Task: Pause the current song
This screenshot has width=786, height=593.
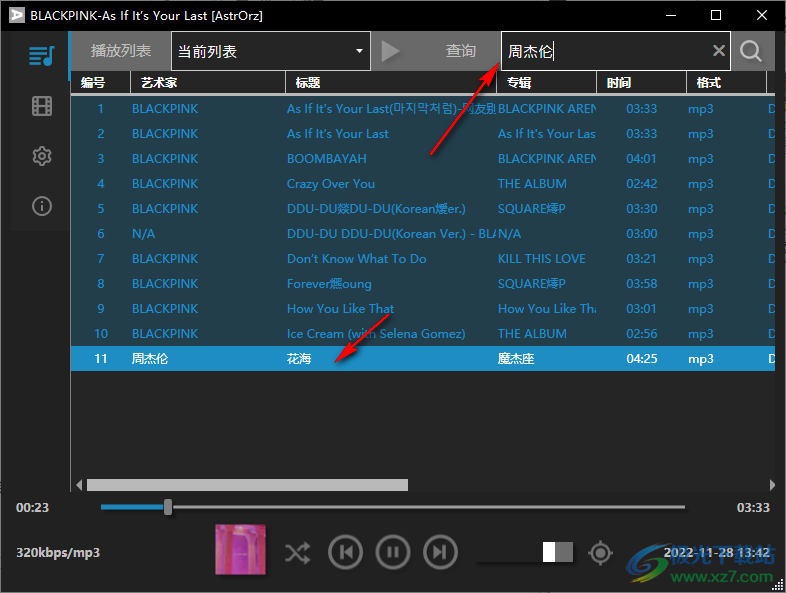Action: pos(393,552)
